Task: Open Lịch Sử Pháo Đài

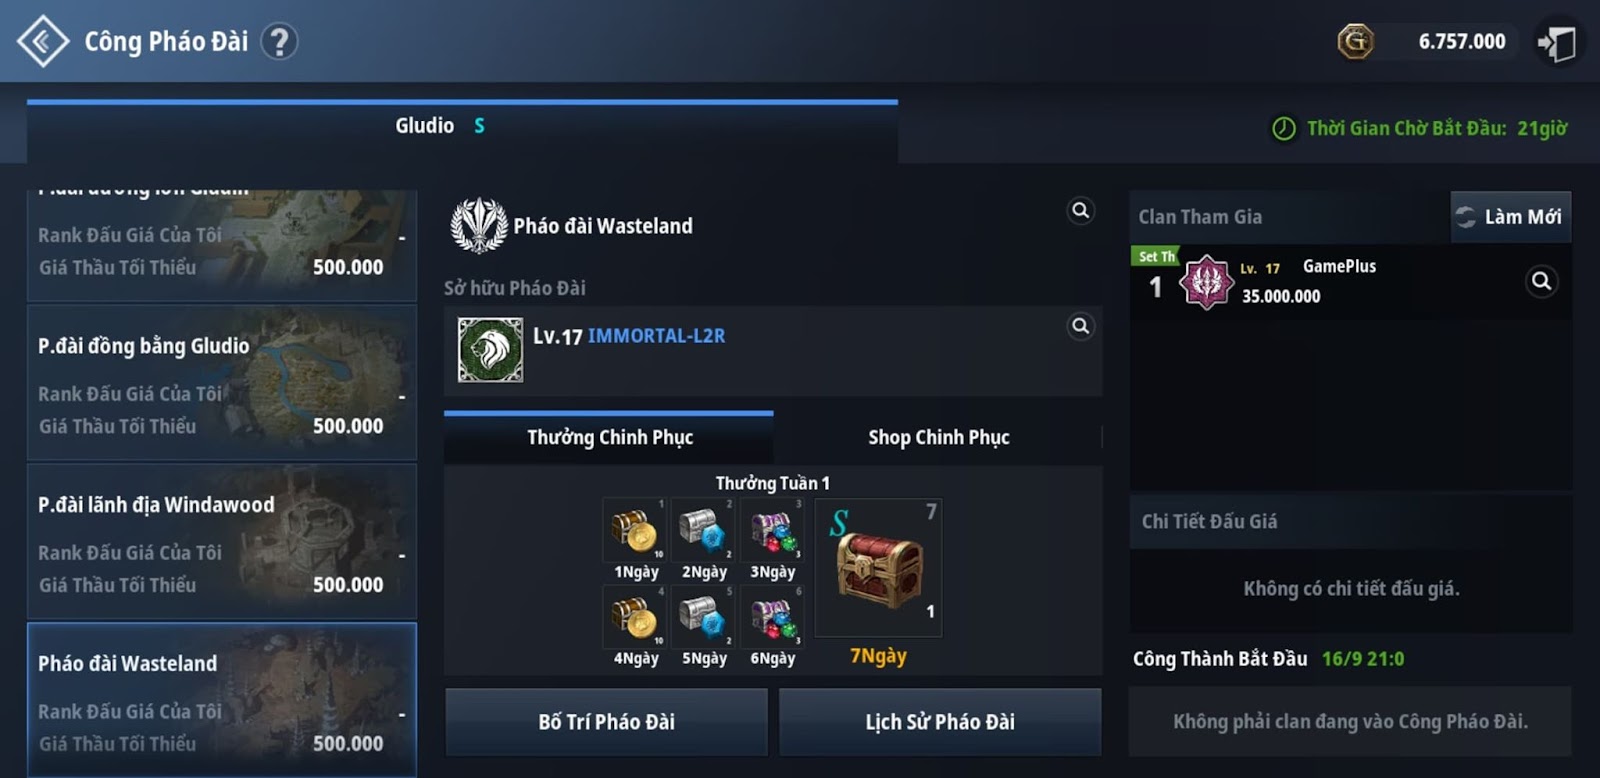Action: [x=940, y=722]
